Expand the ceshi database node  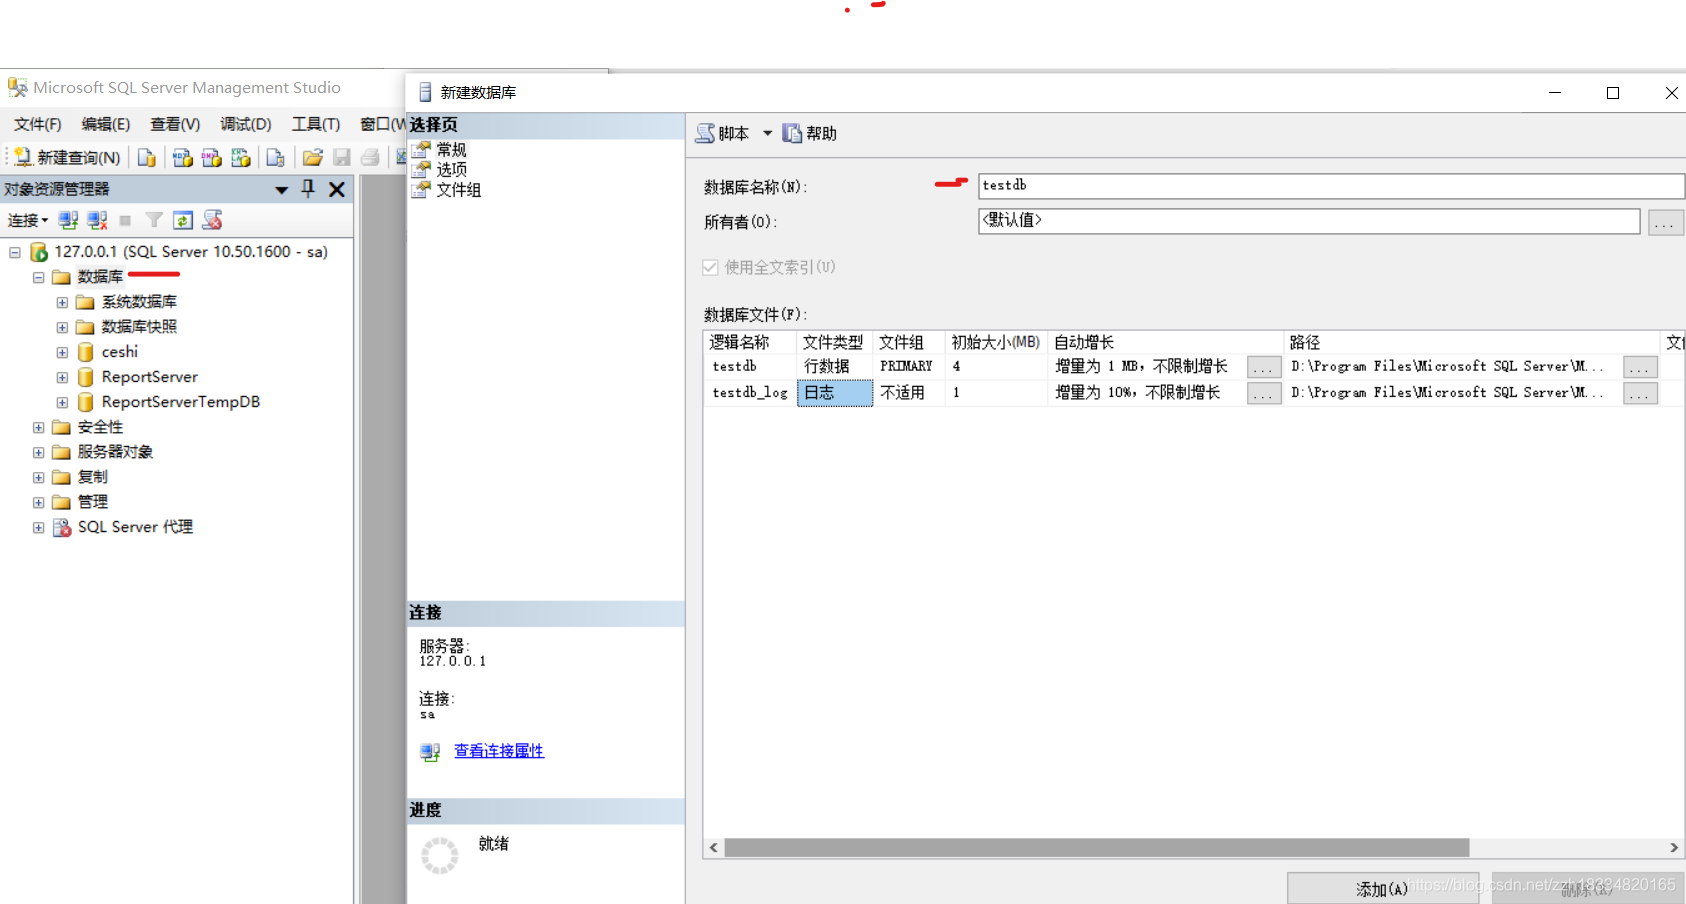(62, 352)
